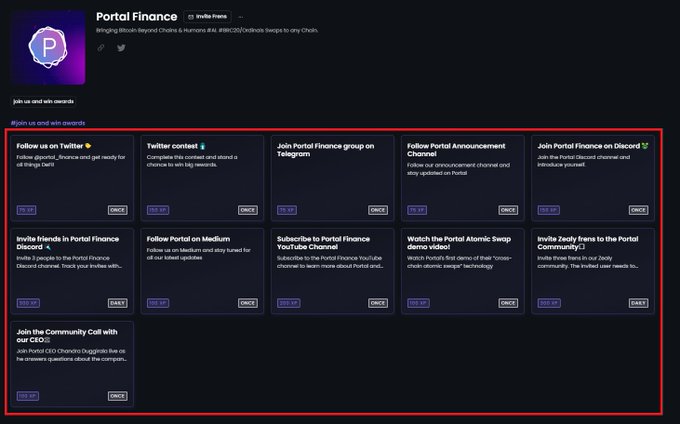Click XP badge on Follow us on Twitter card

point(26,210)
